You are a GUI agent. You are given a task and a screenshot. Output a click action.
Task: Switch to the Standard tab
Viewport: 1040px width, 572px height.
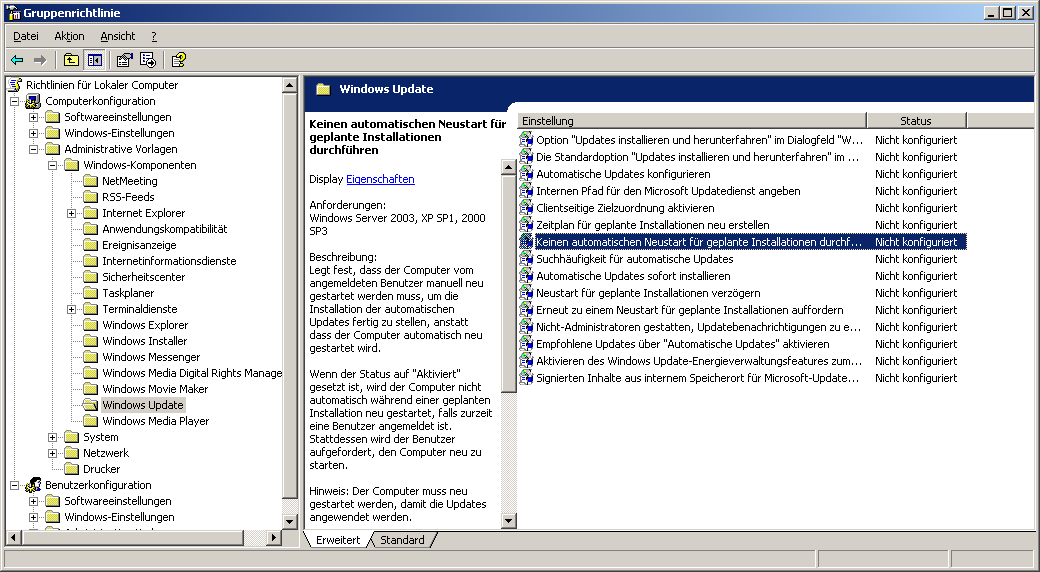(402, 540)
